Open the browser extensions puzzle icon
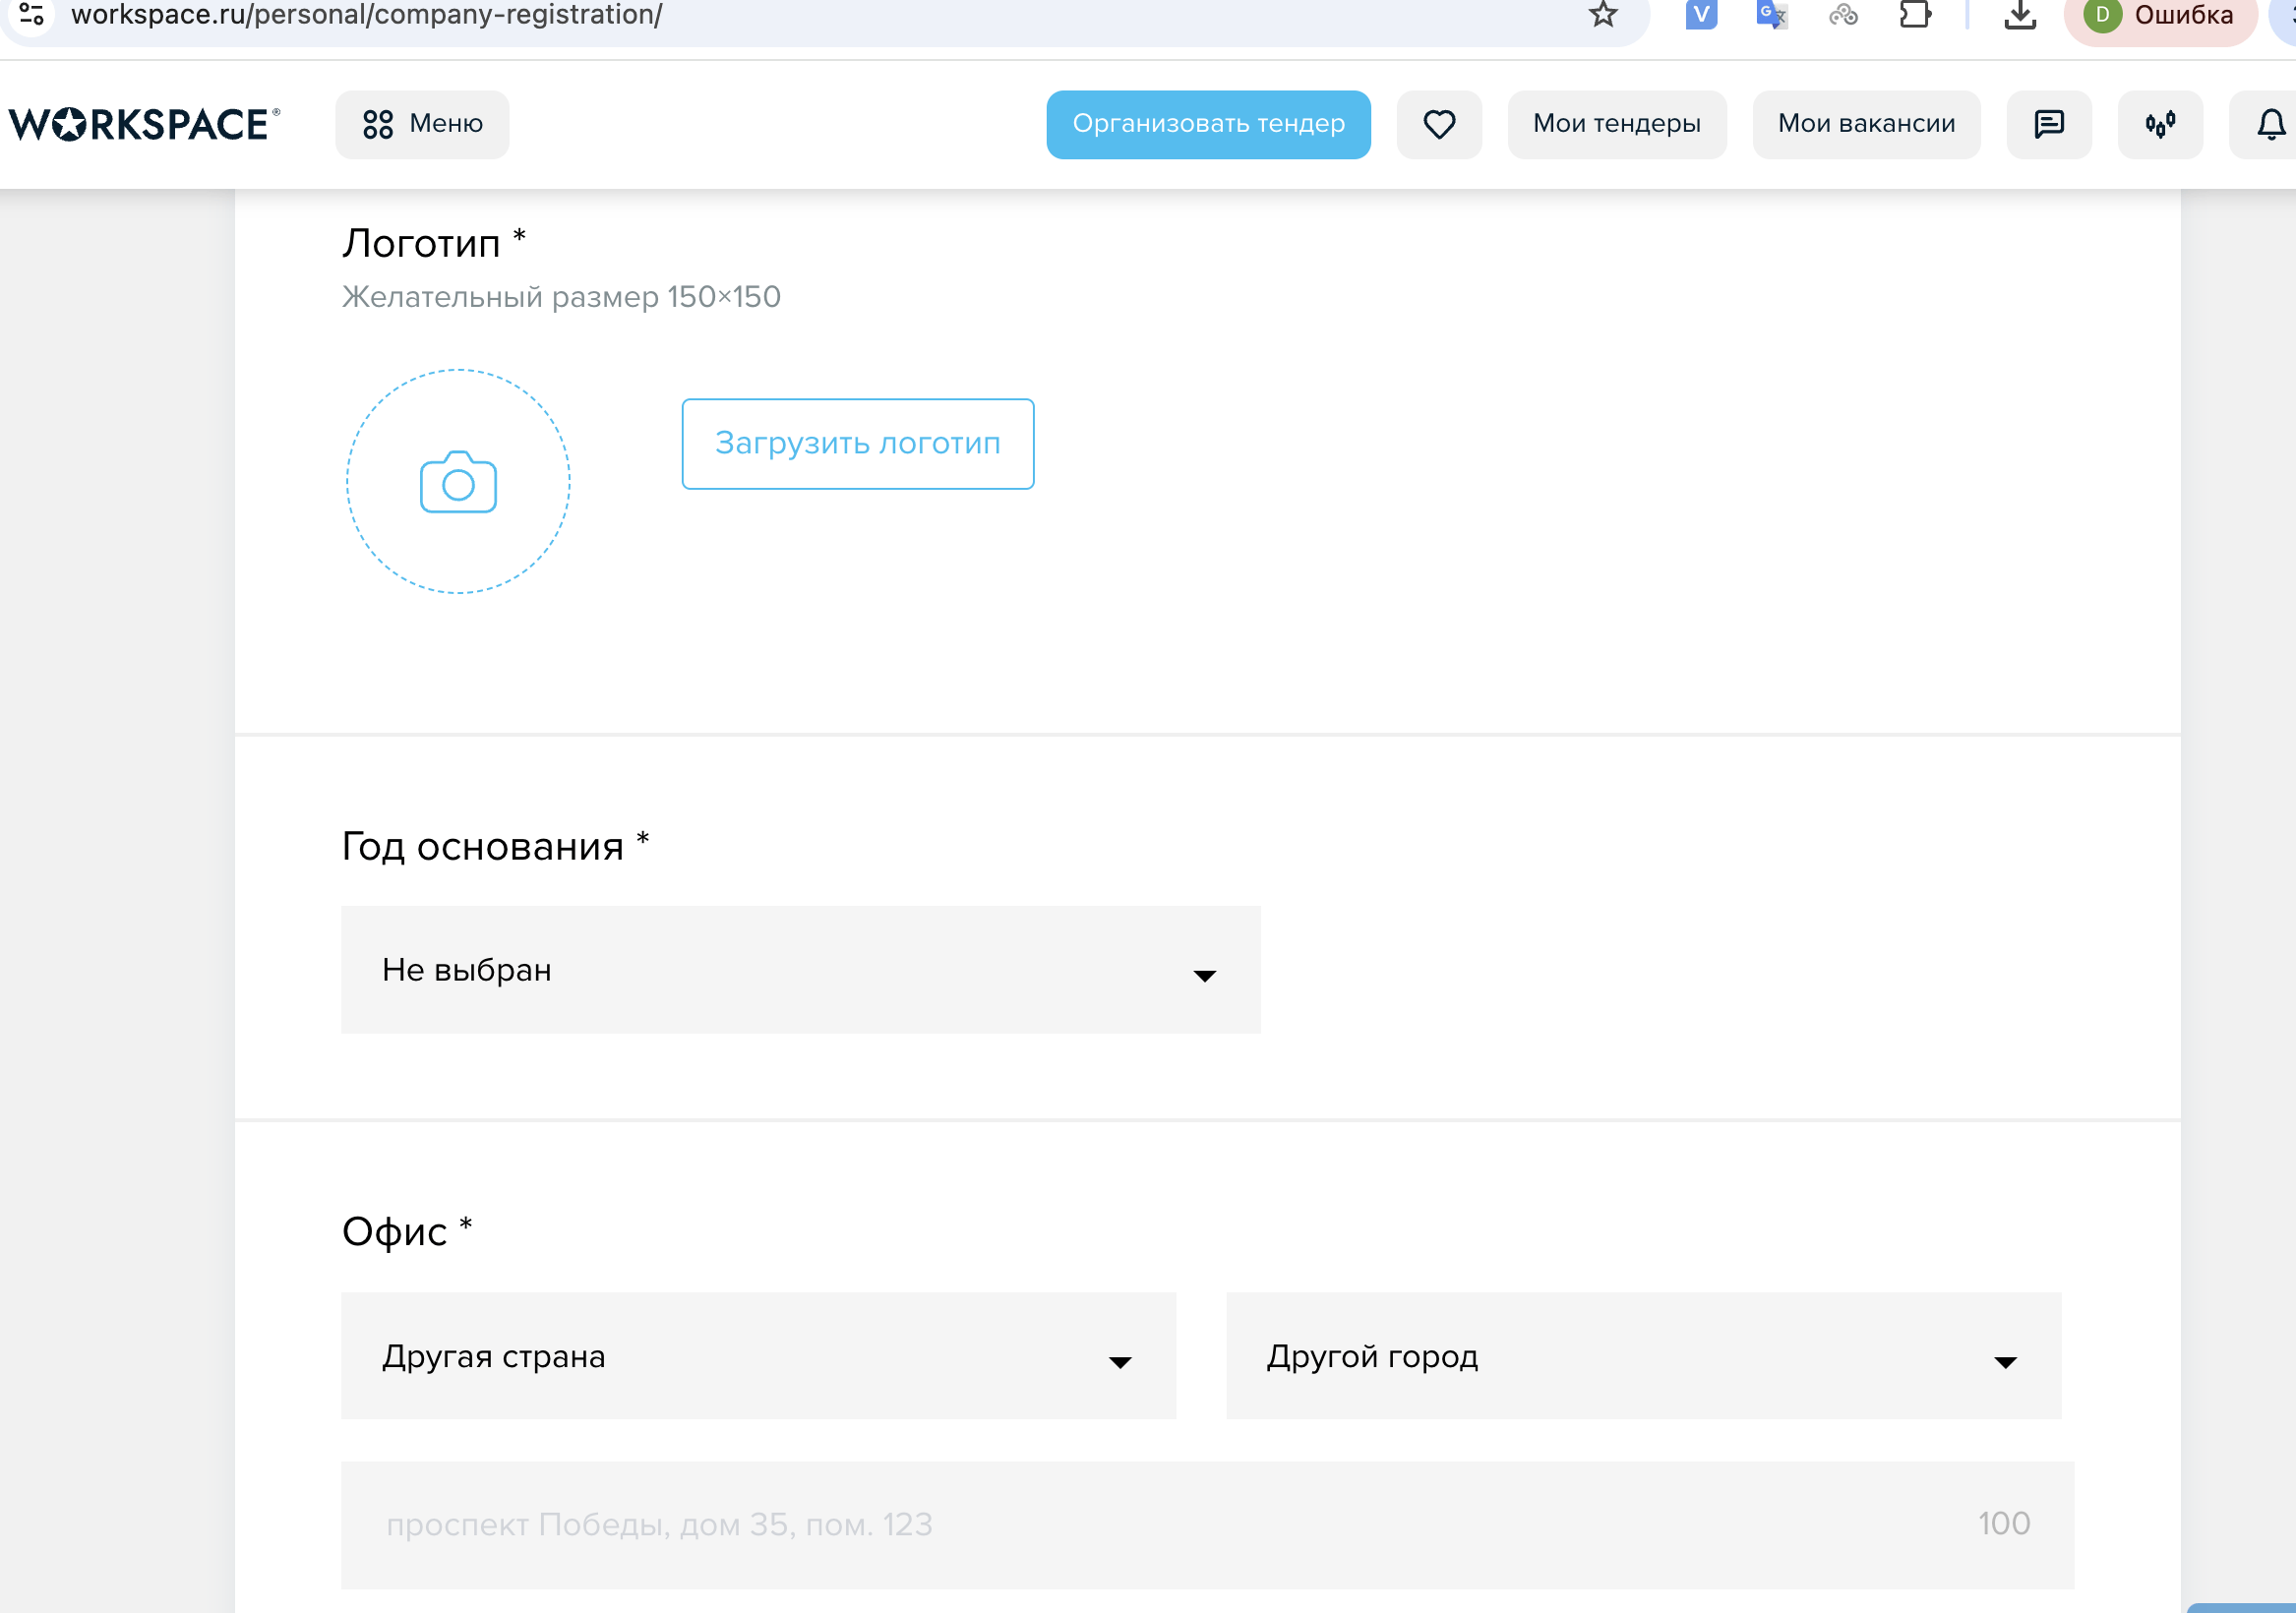The width and height of the screenshot is (2296, 1613). 1913,14
